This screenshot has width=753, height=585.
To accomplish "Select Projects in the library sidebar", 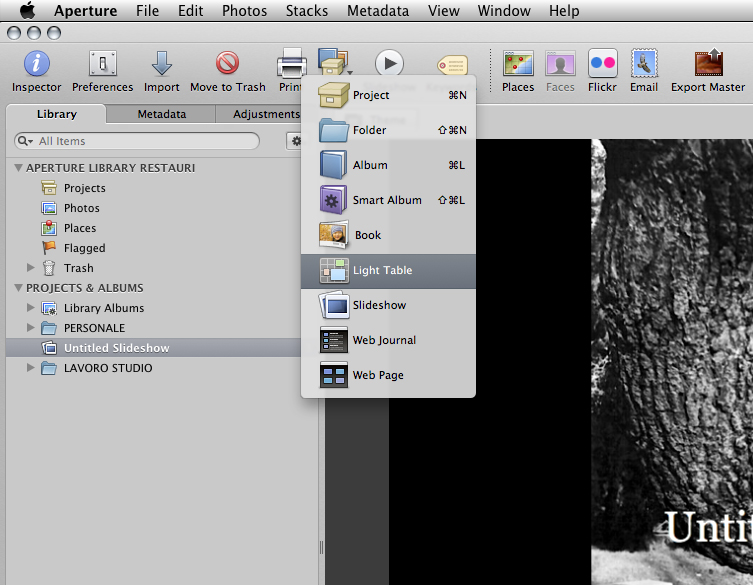I will (85, 188).
